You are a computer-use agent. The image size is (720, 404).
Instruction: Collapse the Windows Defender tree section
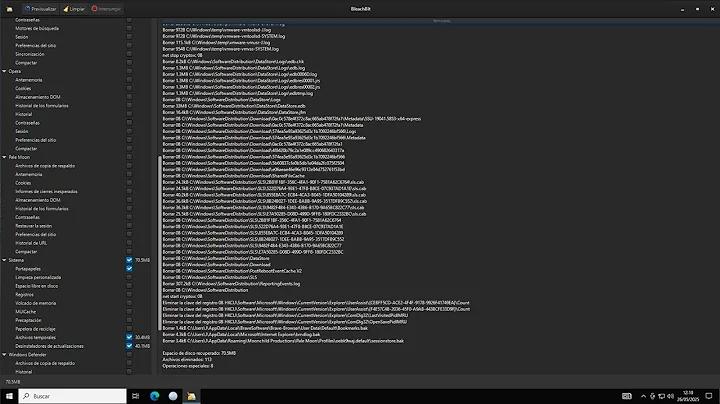4,354
